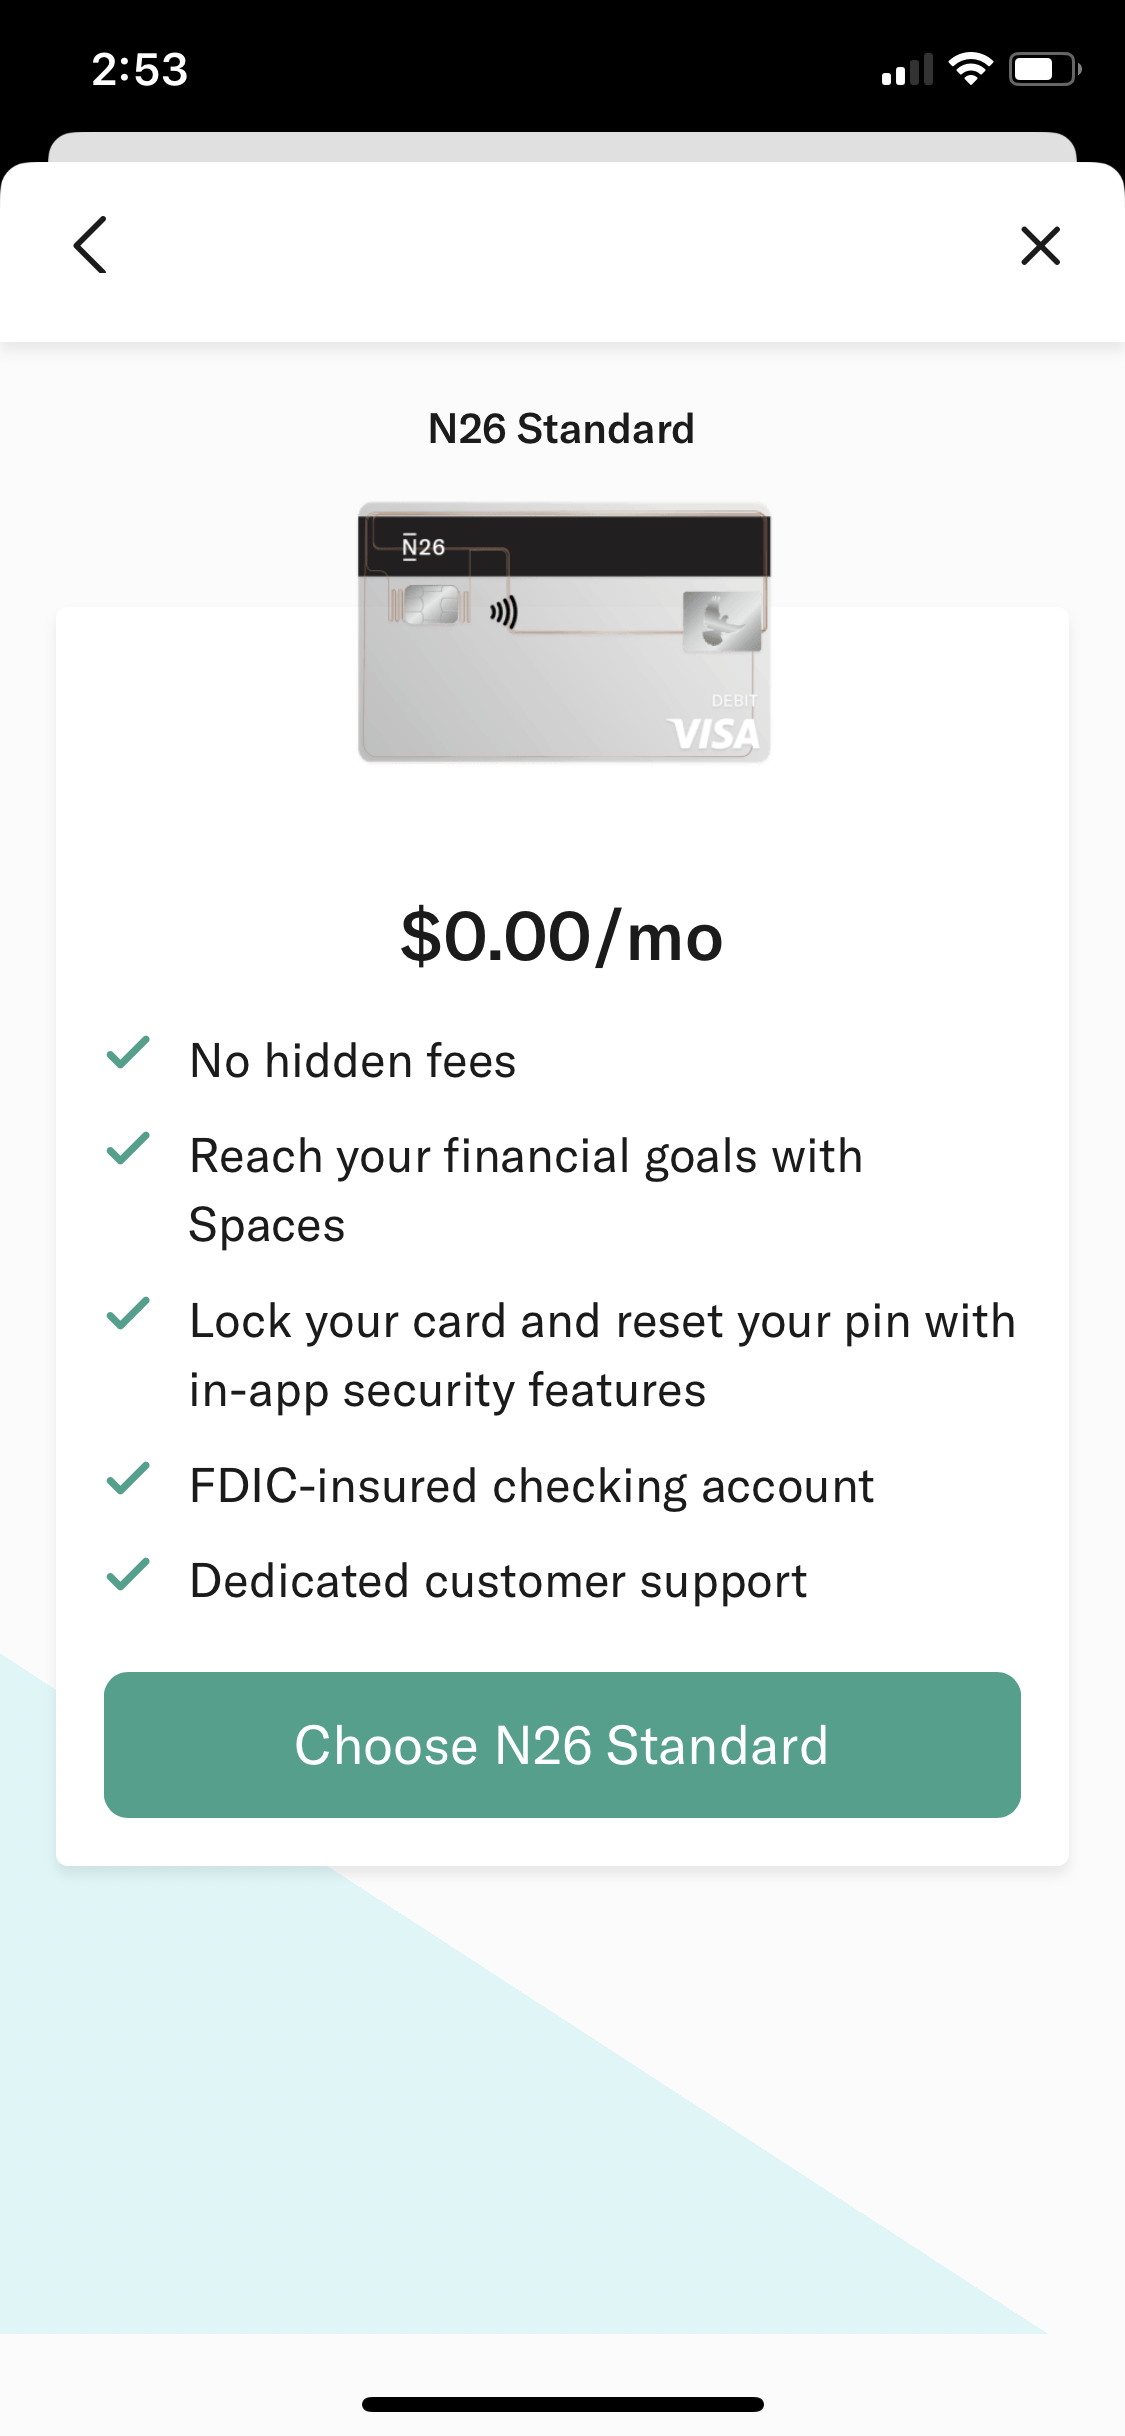Tap the N26 Standard debit card image
Viewport: 1125px width, 2436px height.
[x=564, y=632]
